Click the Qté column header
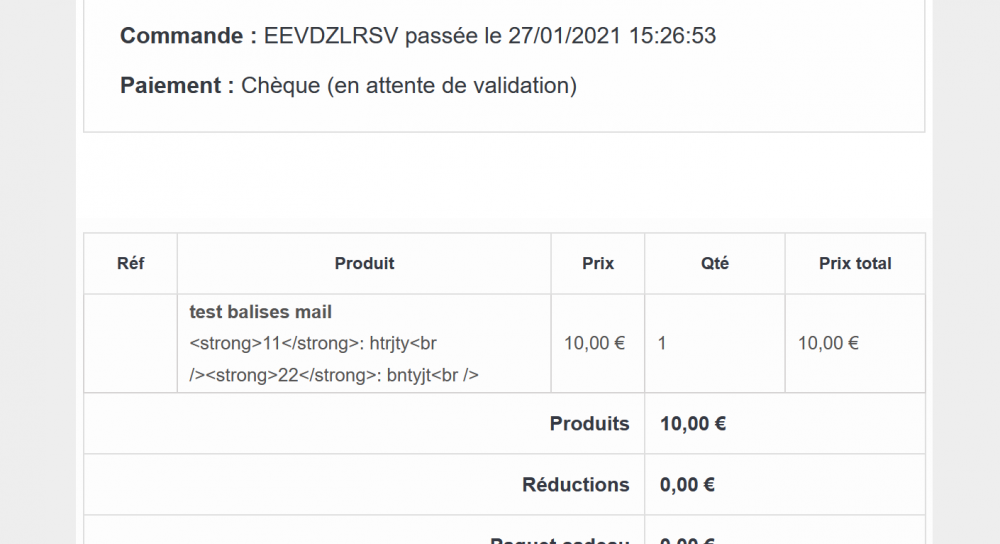Screen dimensions: 1000x544 pyautogui.click(x=714, y=263)
